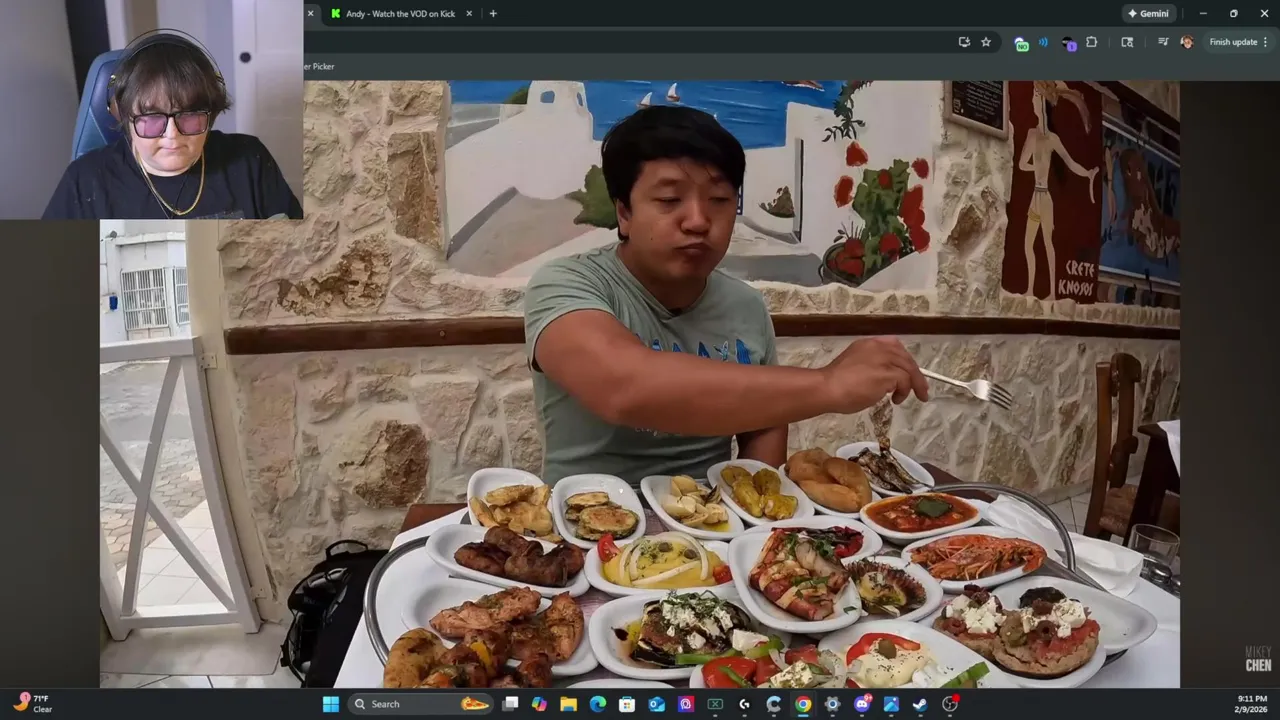Select the 'Andy - Watch the VOD on Kick' tab
The image size is (1280, 720).
[x=401, y=14]
